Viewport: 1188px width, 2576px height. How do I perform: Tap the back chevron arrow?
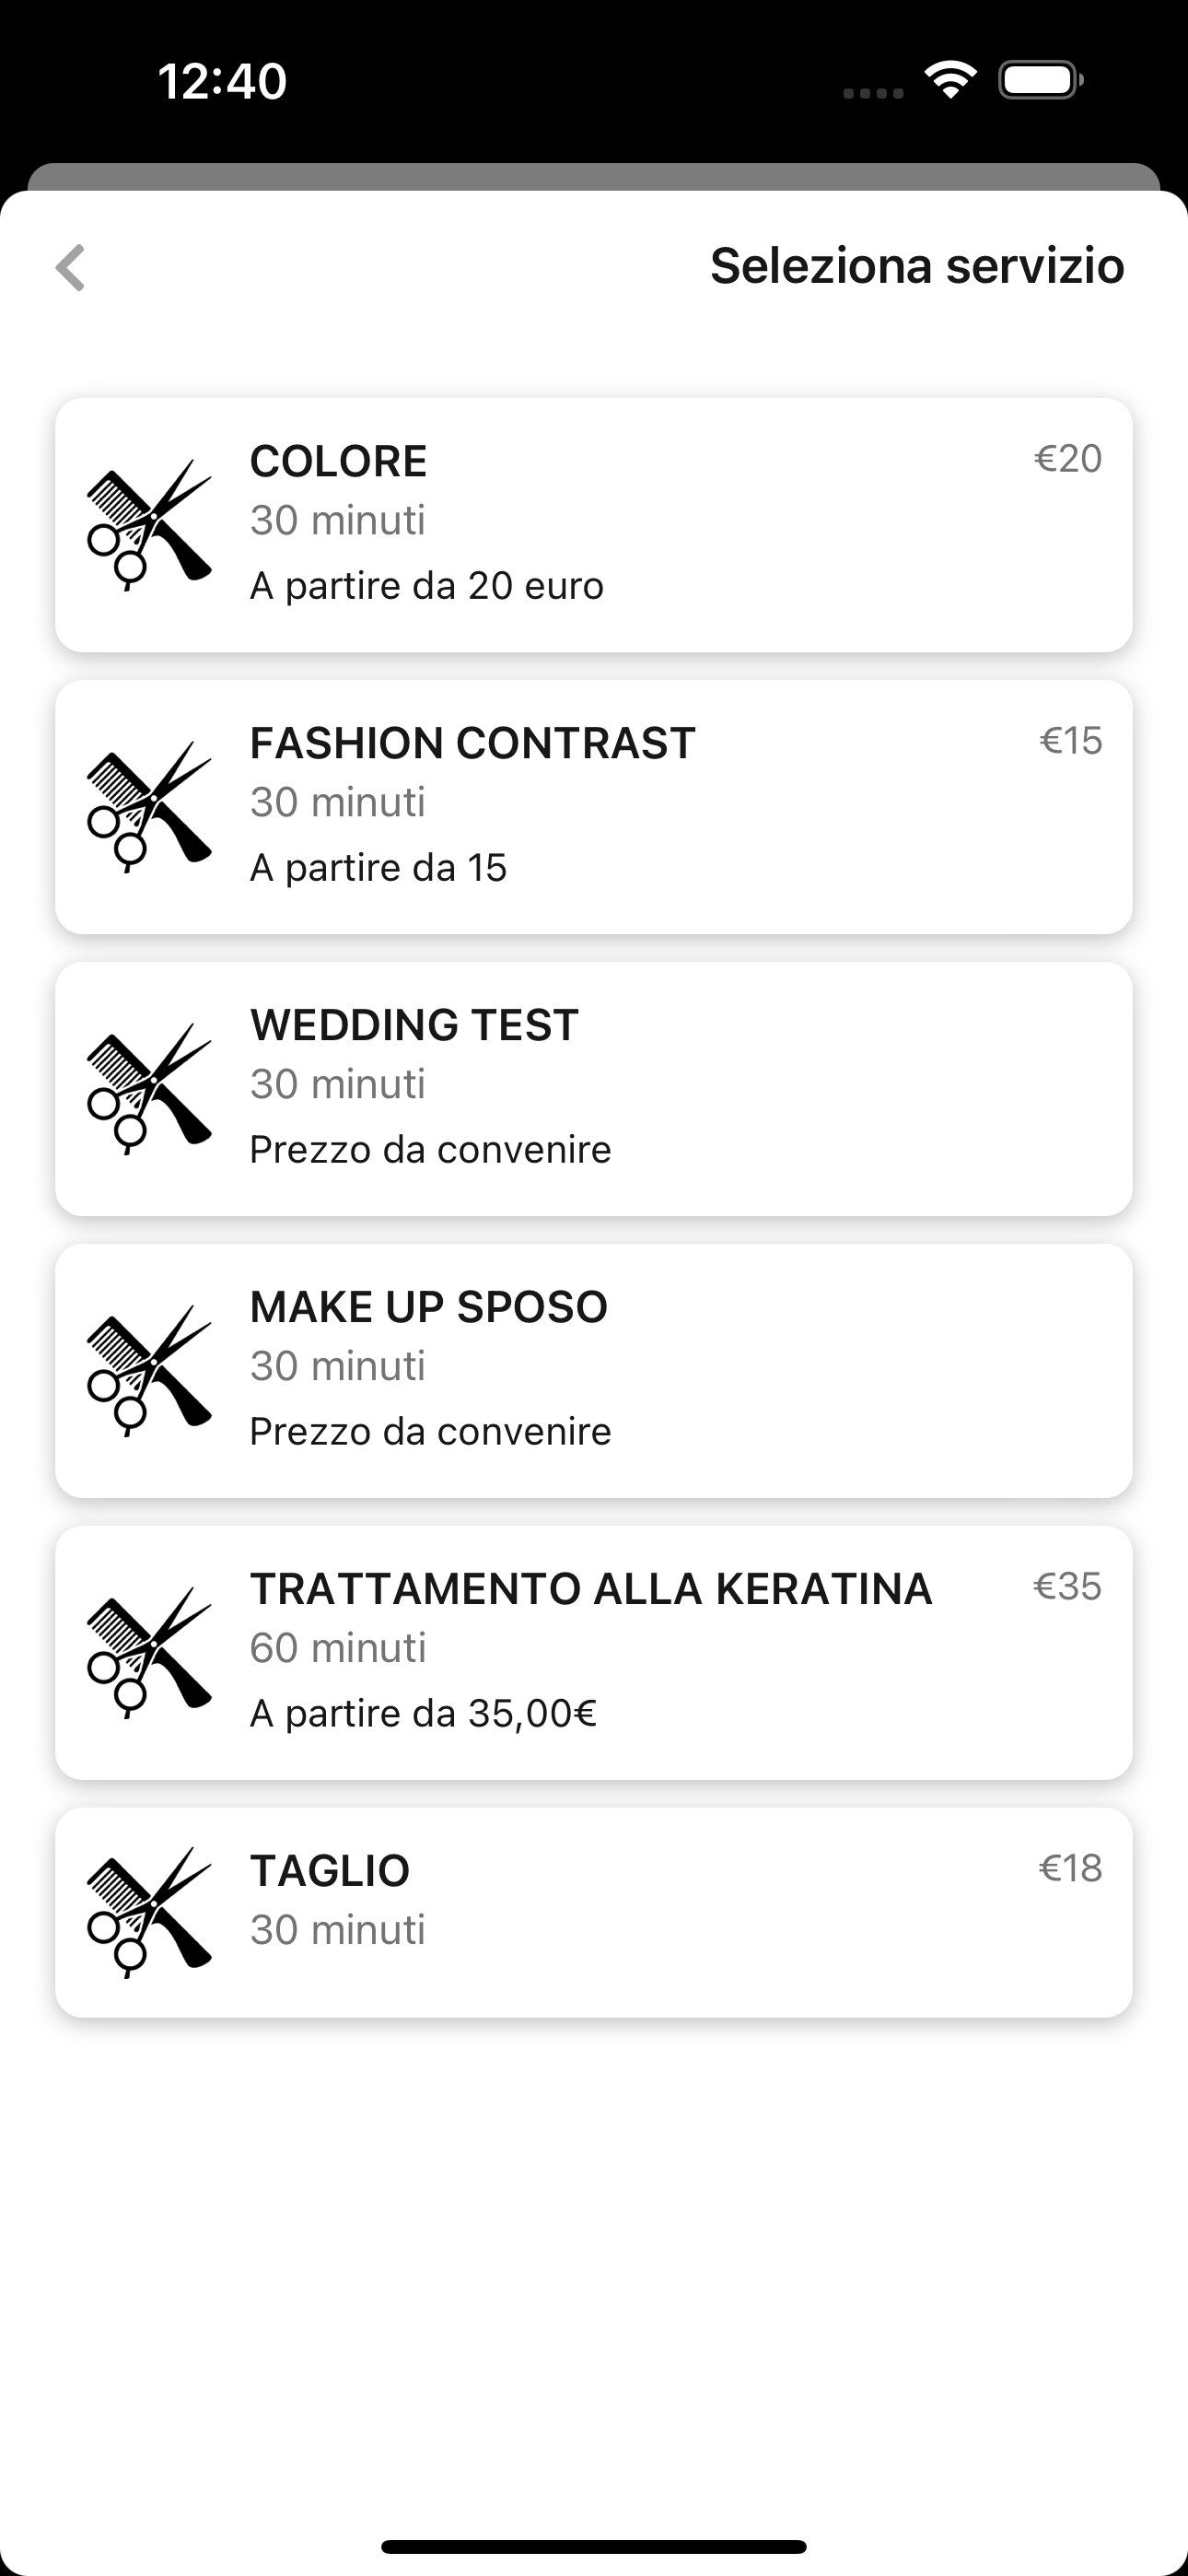[70, 268]
